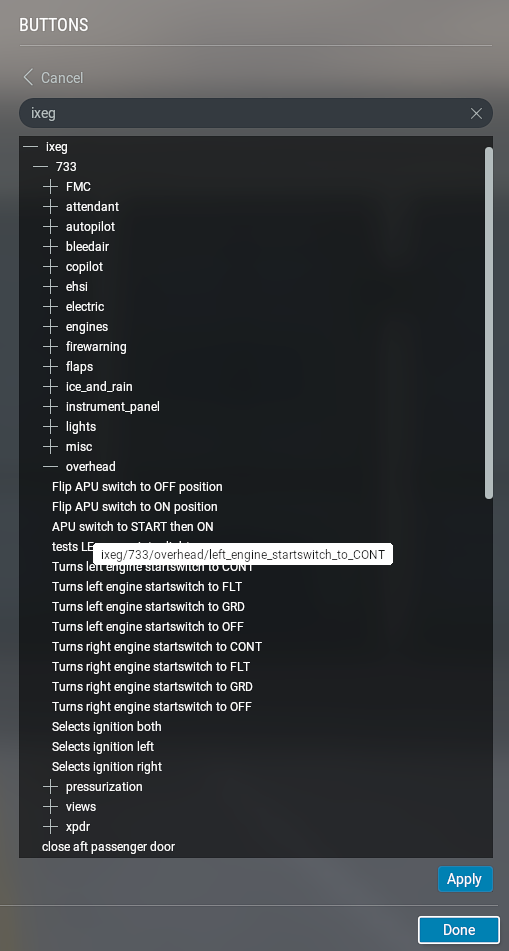The width and height of the screenshot is (509, 951).
Task: Select APU switch to START then ON
Action: [133, 527]
